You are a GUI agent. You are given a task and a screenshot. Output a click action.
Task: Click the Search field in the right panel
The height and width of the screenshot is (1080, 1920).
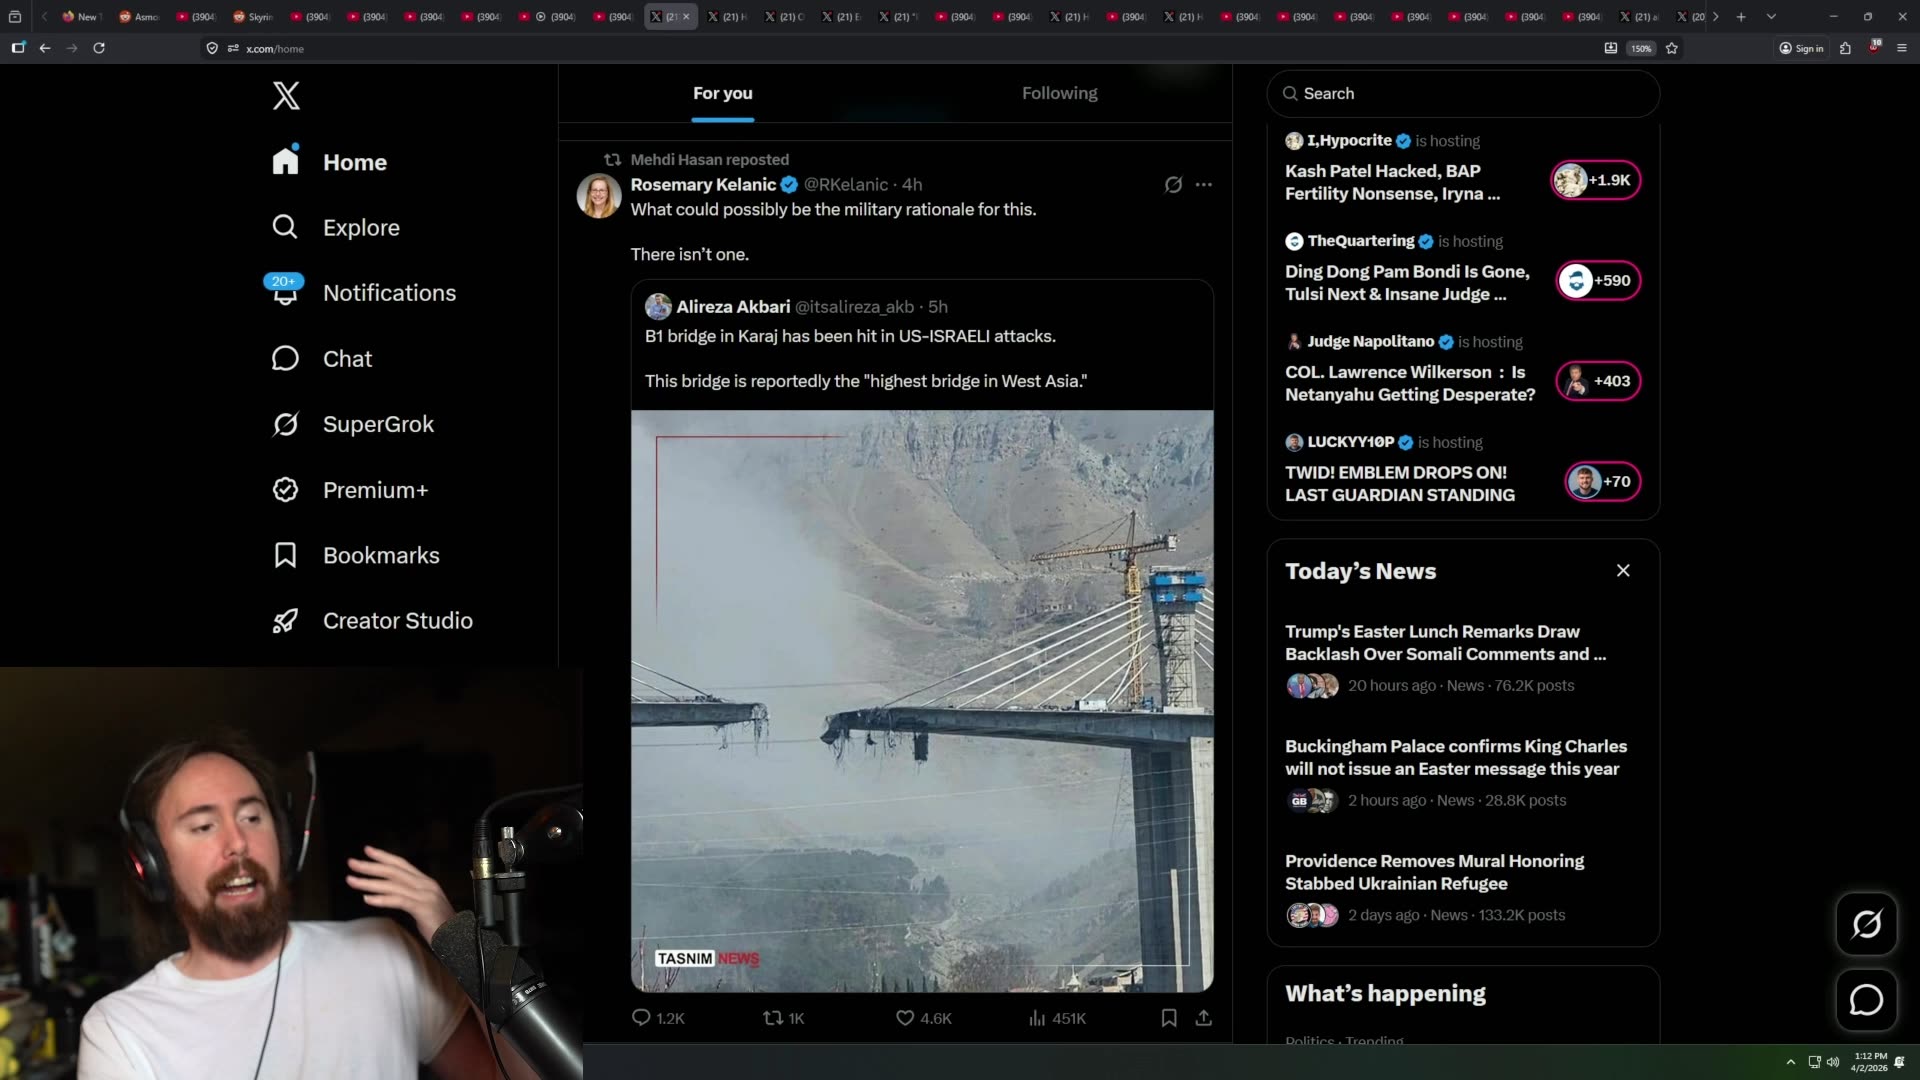coord(1462,93)
